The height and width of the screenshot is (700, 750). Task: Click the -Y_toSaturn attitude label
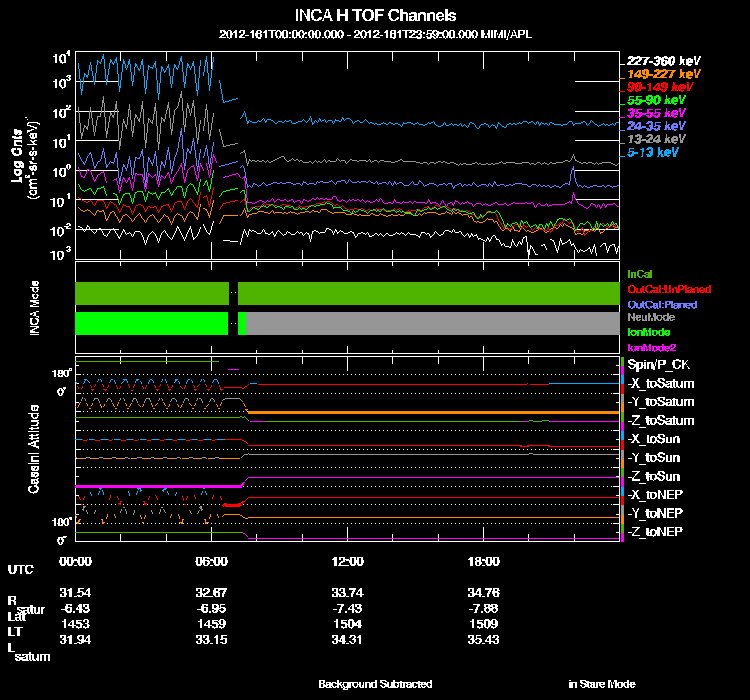coord(661,402)
